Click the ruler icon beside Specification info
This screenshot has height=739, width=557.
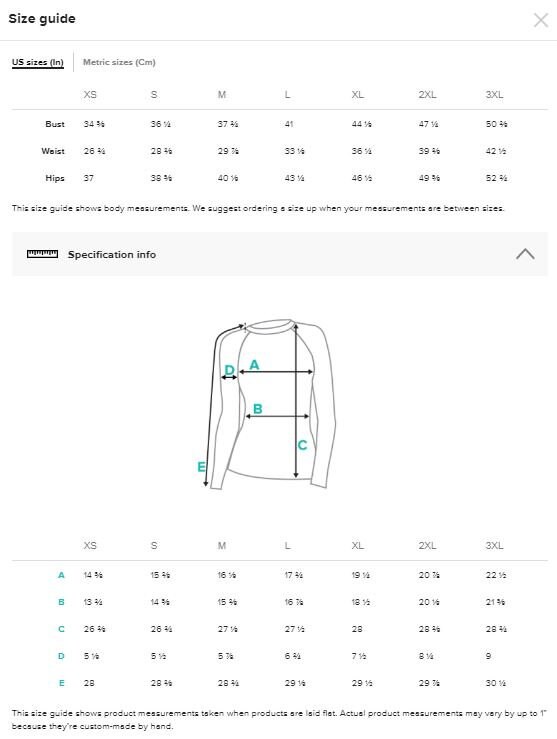coord(42,254)
